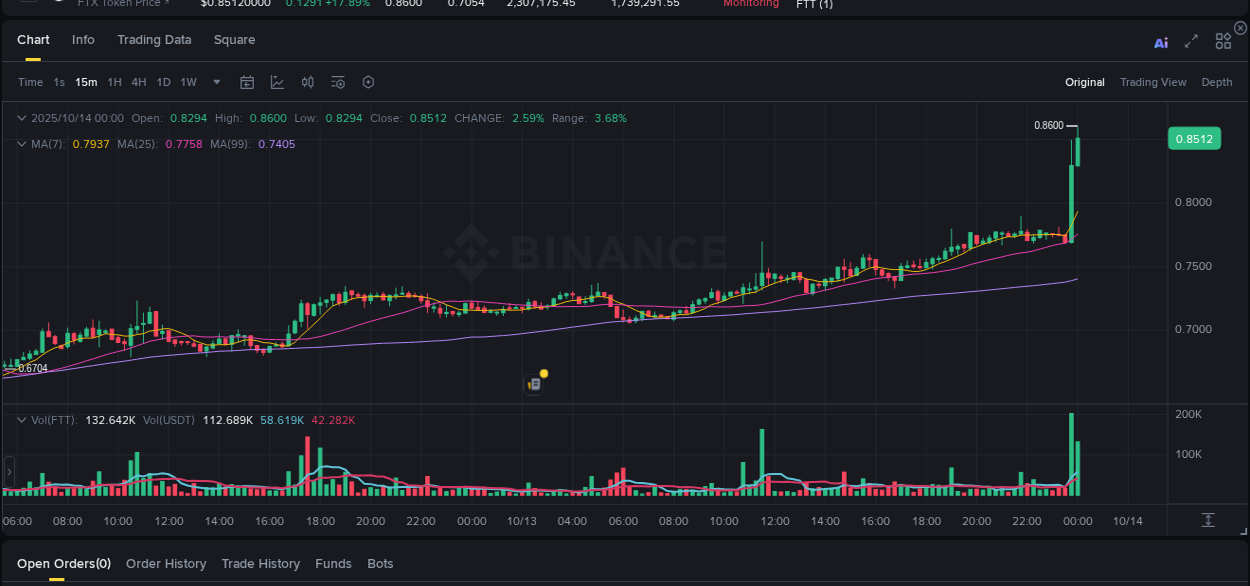Open the more intervals dropdown arrow
This screenshot has width=1250, height=586.
point(217,82)
